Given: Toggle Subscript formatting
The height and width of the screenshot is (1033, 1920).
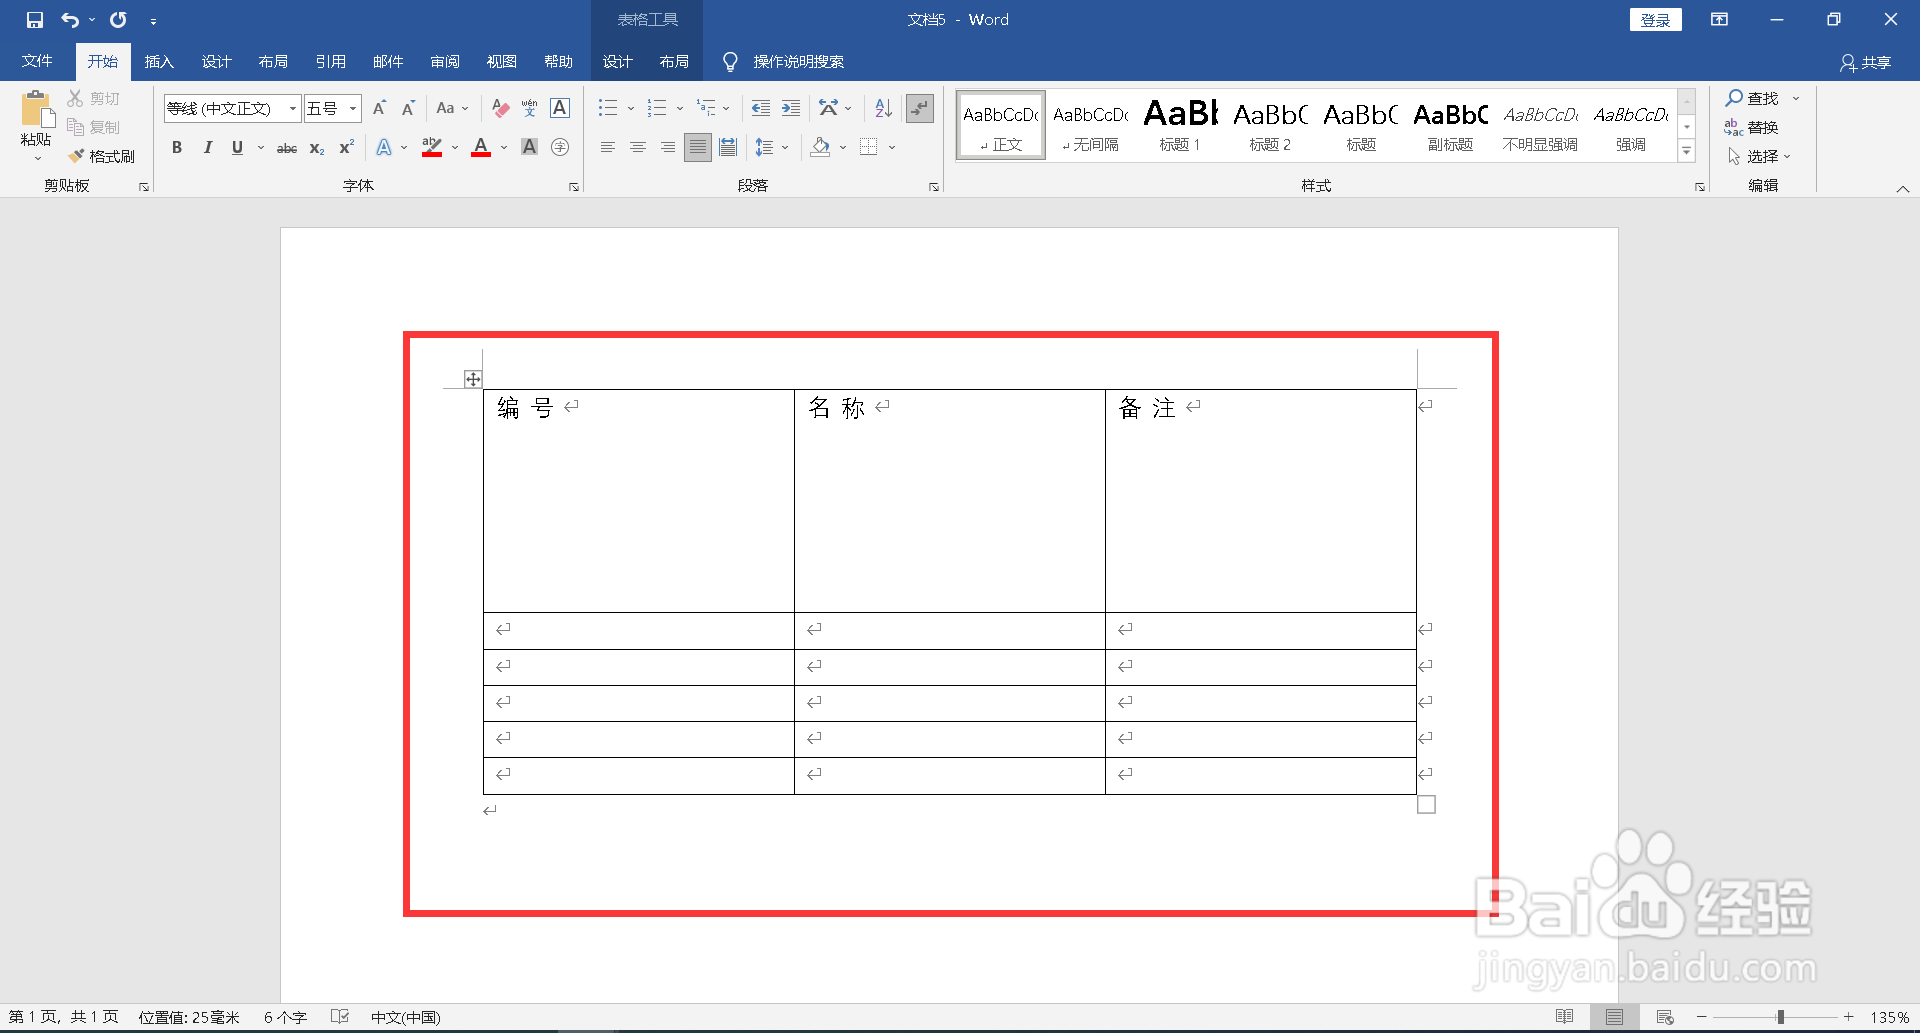Looking at the screenshot, I should pos(317,148).
